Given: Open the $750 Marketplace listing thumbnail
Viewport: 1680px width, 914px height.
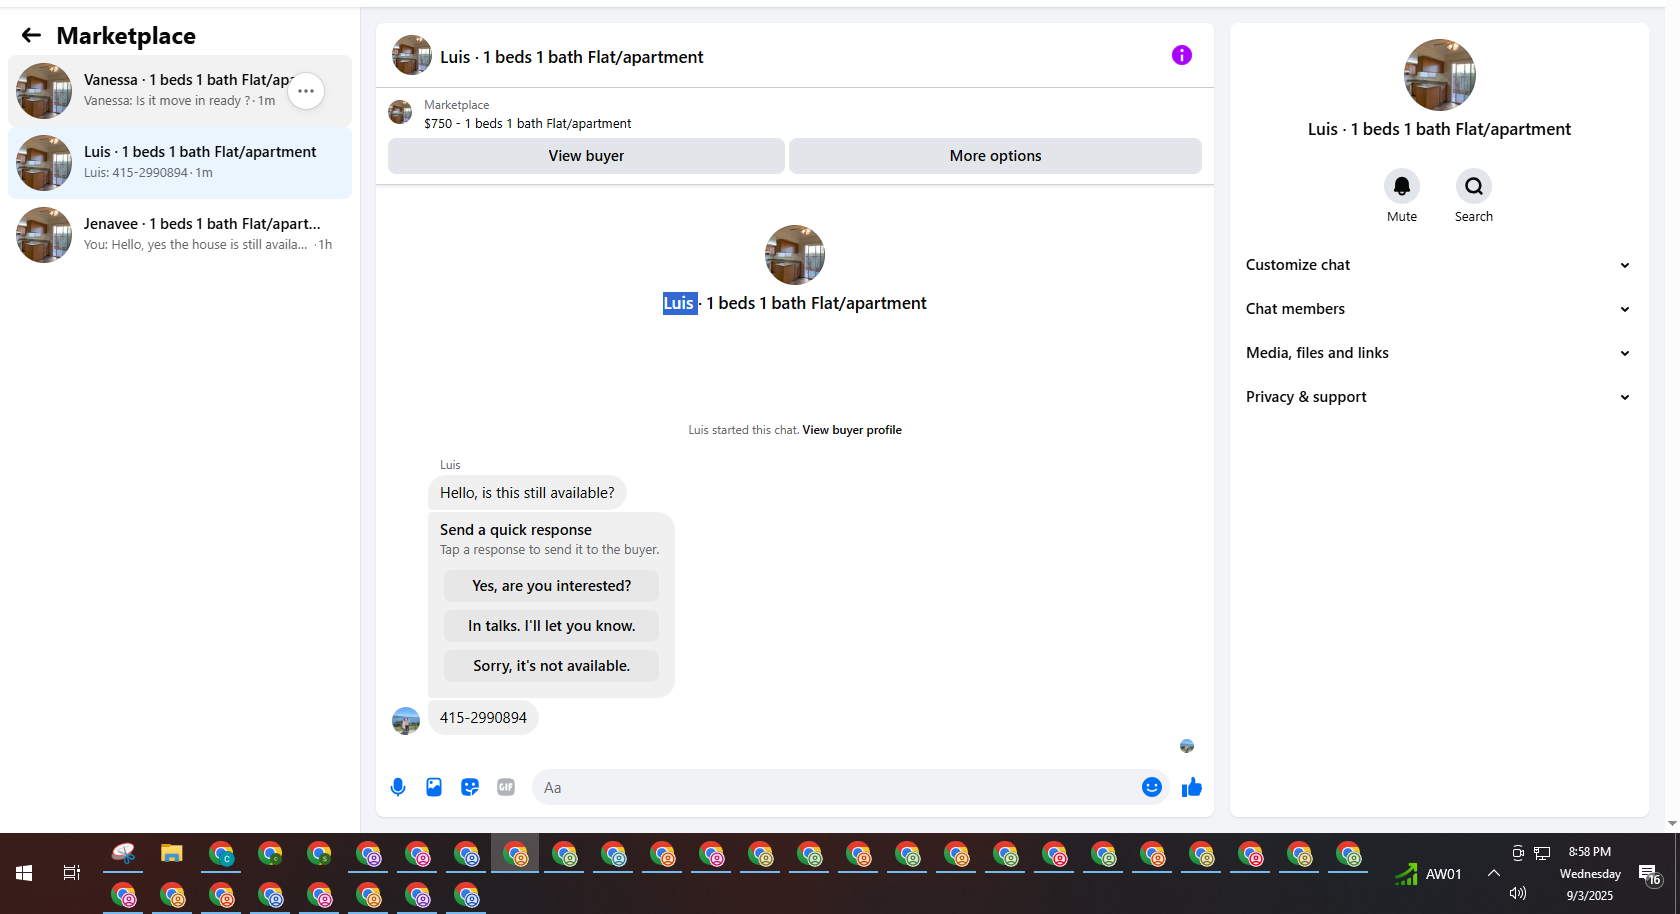Looking at the screenshot, I should [x=400, y=113].
